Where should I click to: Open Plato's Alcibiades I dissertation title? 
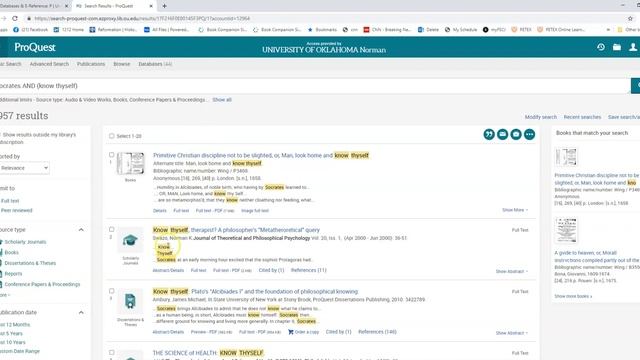coord(255,291)
